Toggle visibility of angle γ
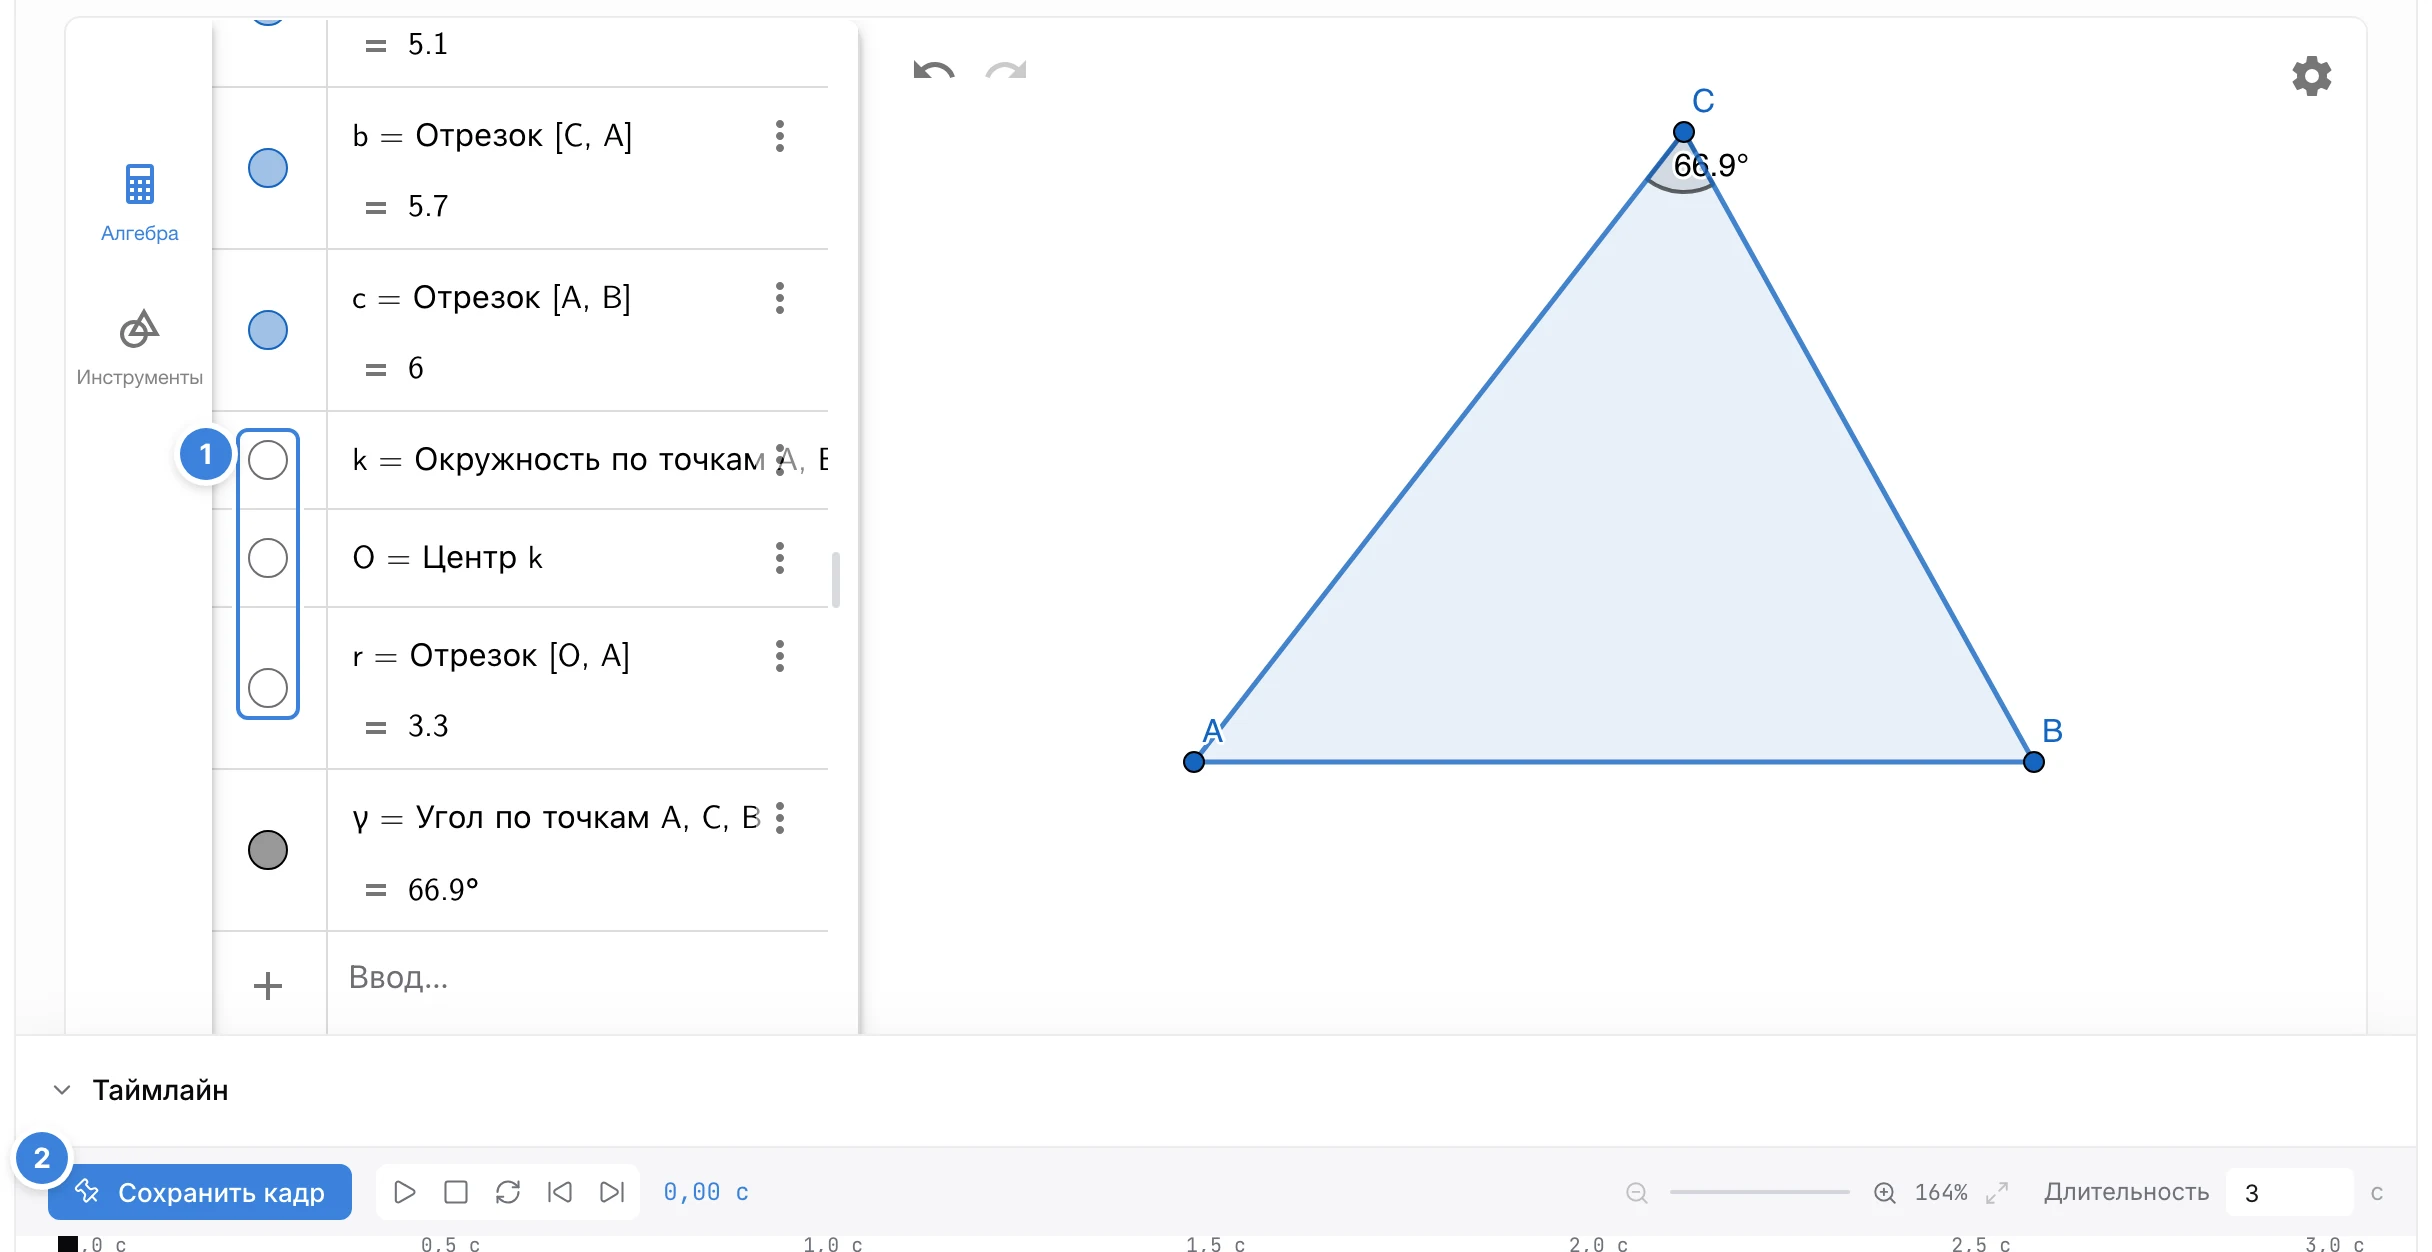The image size is (2432, 1252). [268, 850]
